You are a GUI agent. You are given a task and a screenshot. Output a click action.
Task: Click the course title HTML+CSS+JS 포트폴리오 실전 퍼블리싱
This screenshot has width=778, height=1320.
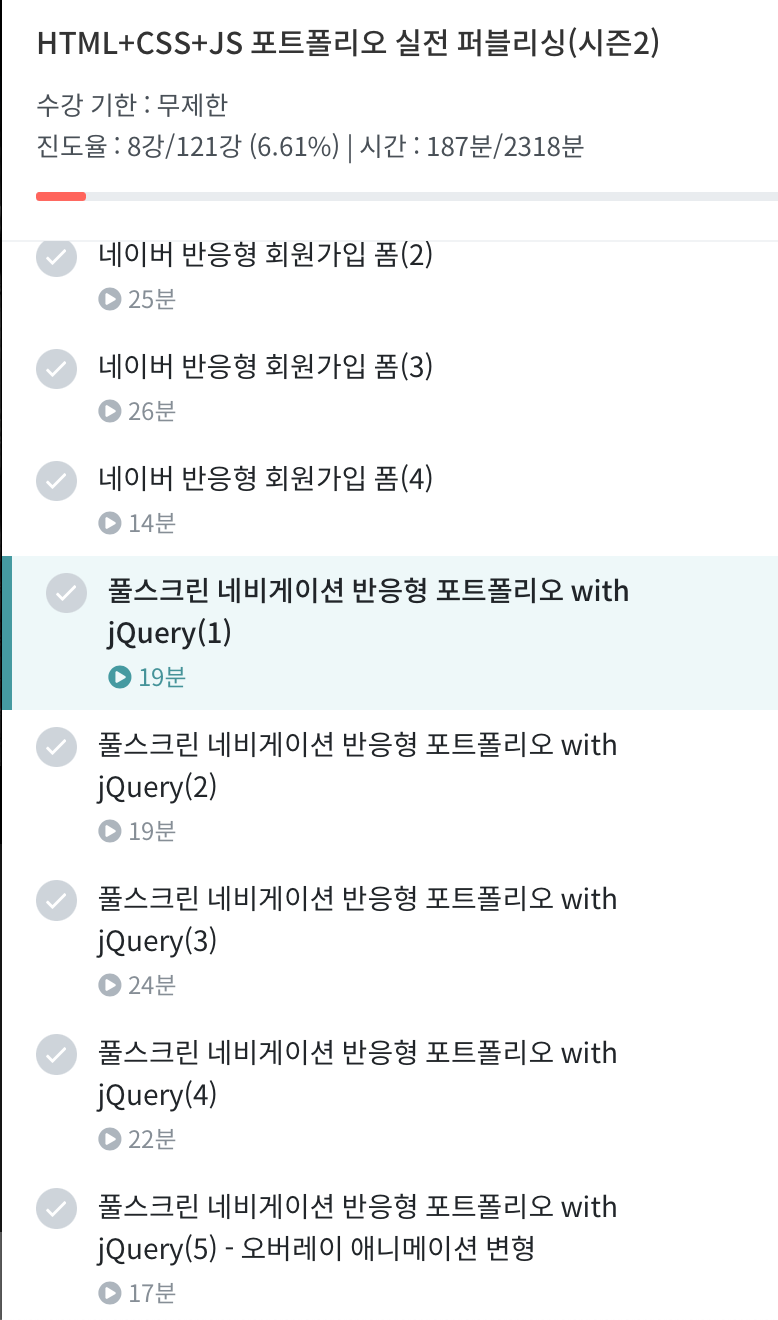(x=347, y=44)
